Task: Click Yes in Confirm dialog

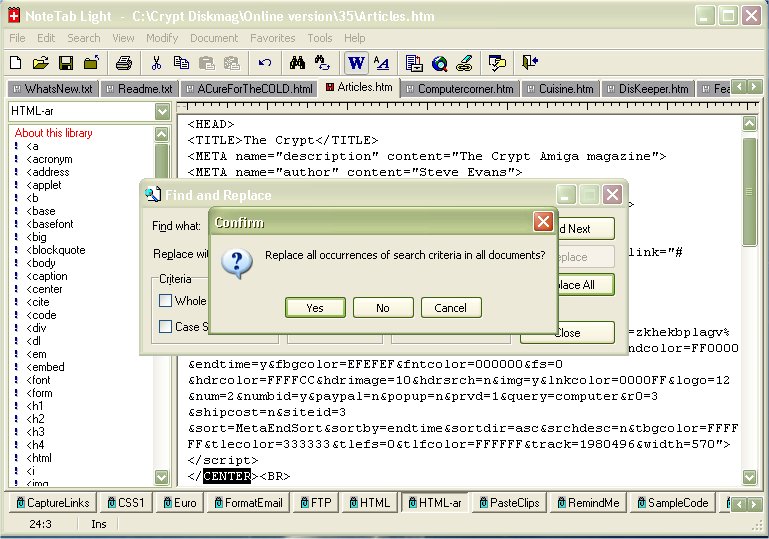Action: (x=315, y=308)
